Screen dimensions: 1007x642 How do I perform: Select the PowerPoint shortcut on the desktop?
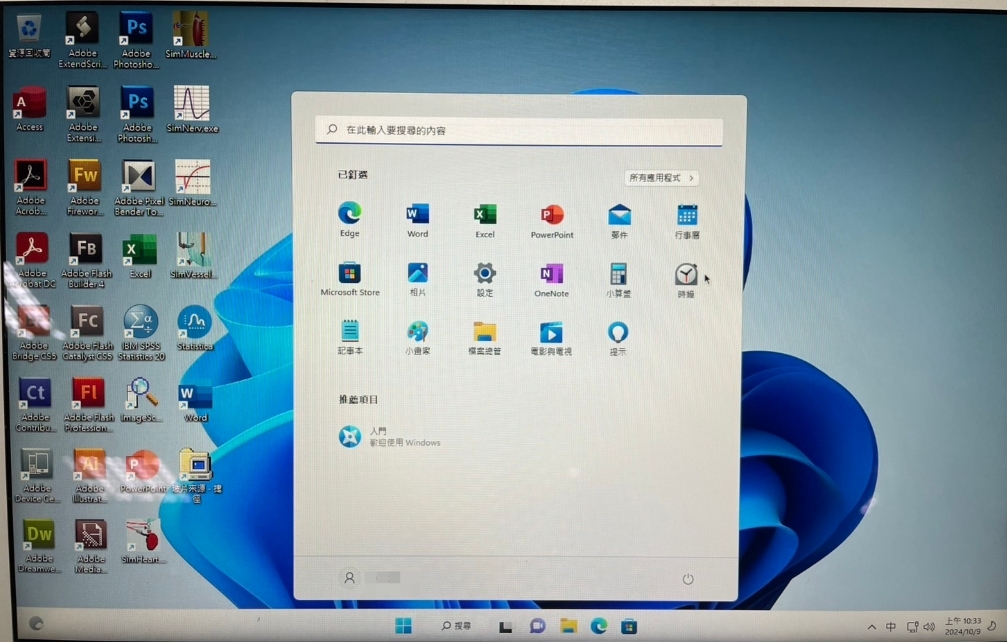[143, 471]
